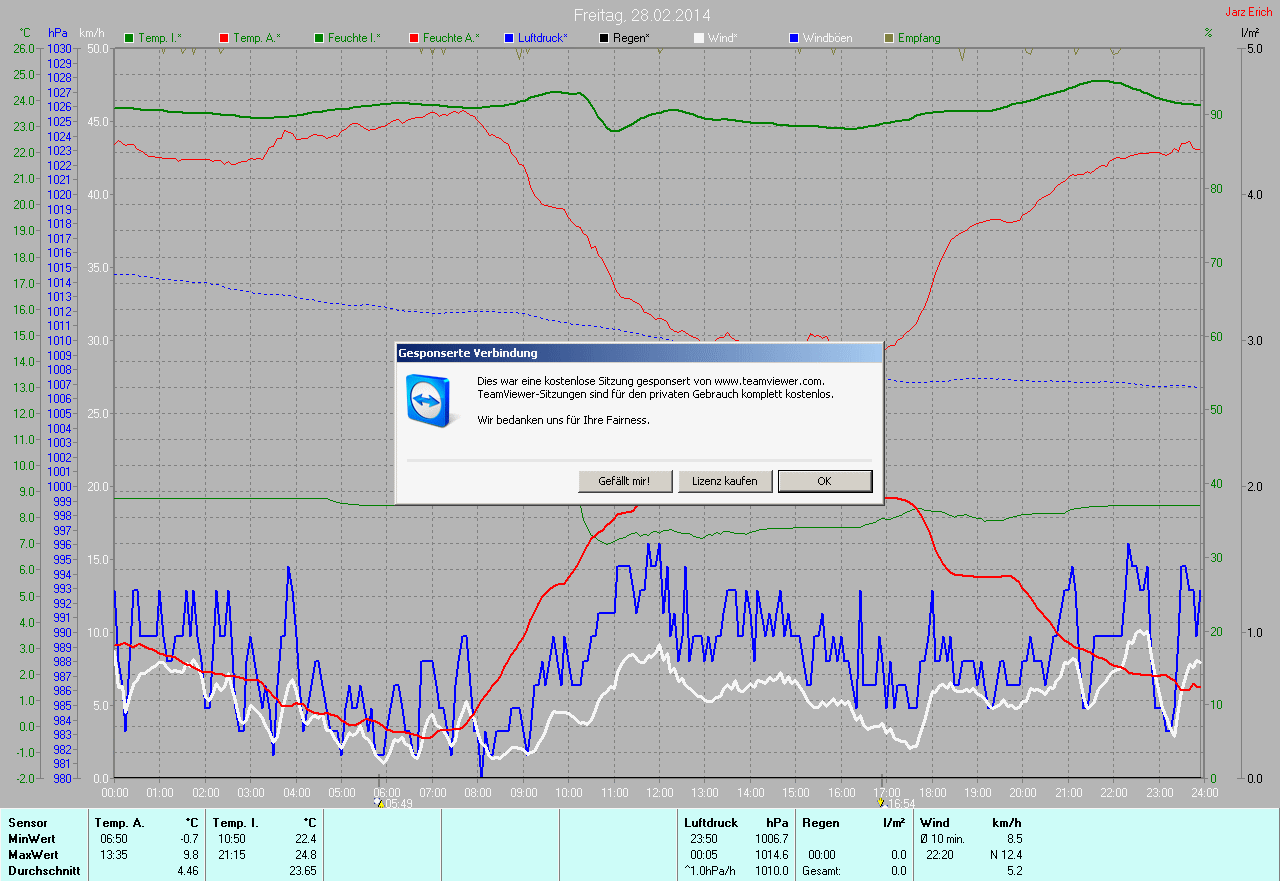Select the 'Empfang' legend label

tap(919, 38)
